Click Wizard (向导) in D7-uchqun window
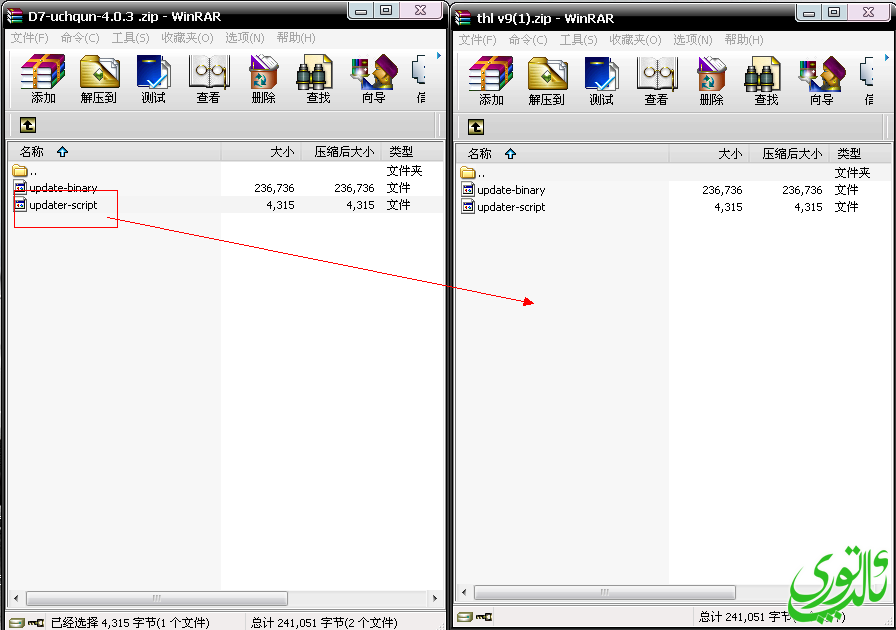896x630 pixels. coord(374,79)
